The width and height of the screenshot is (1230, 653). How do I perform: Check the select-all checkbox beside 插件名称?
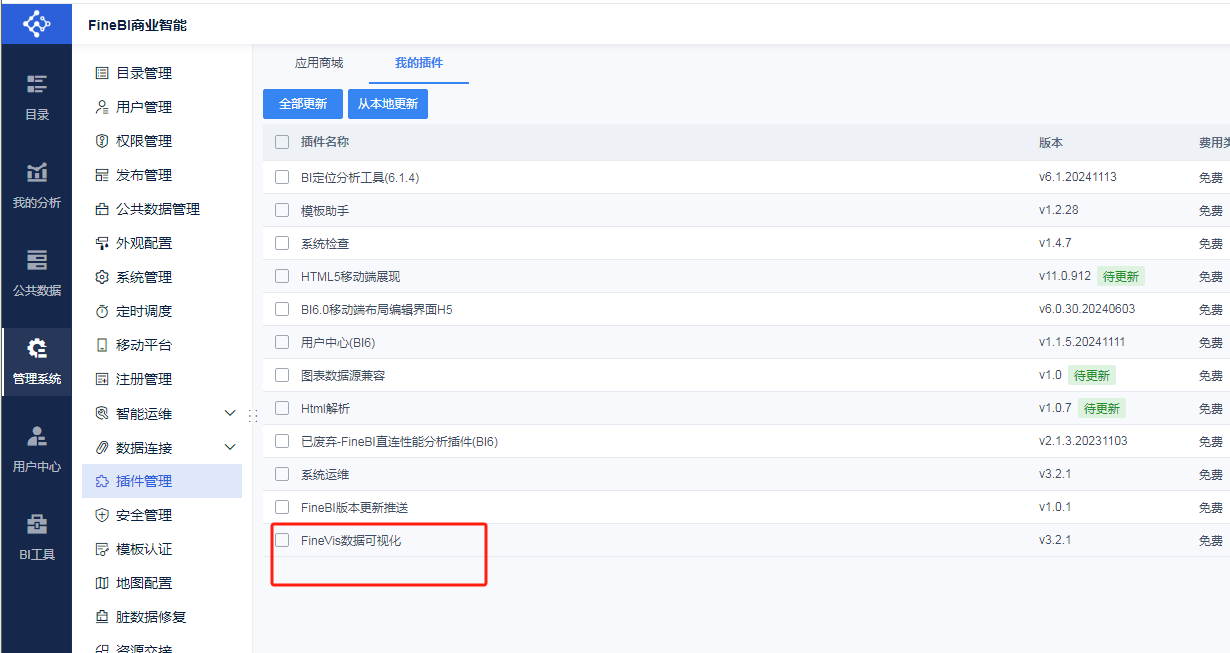[282, 142]
